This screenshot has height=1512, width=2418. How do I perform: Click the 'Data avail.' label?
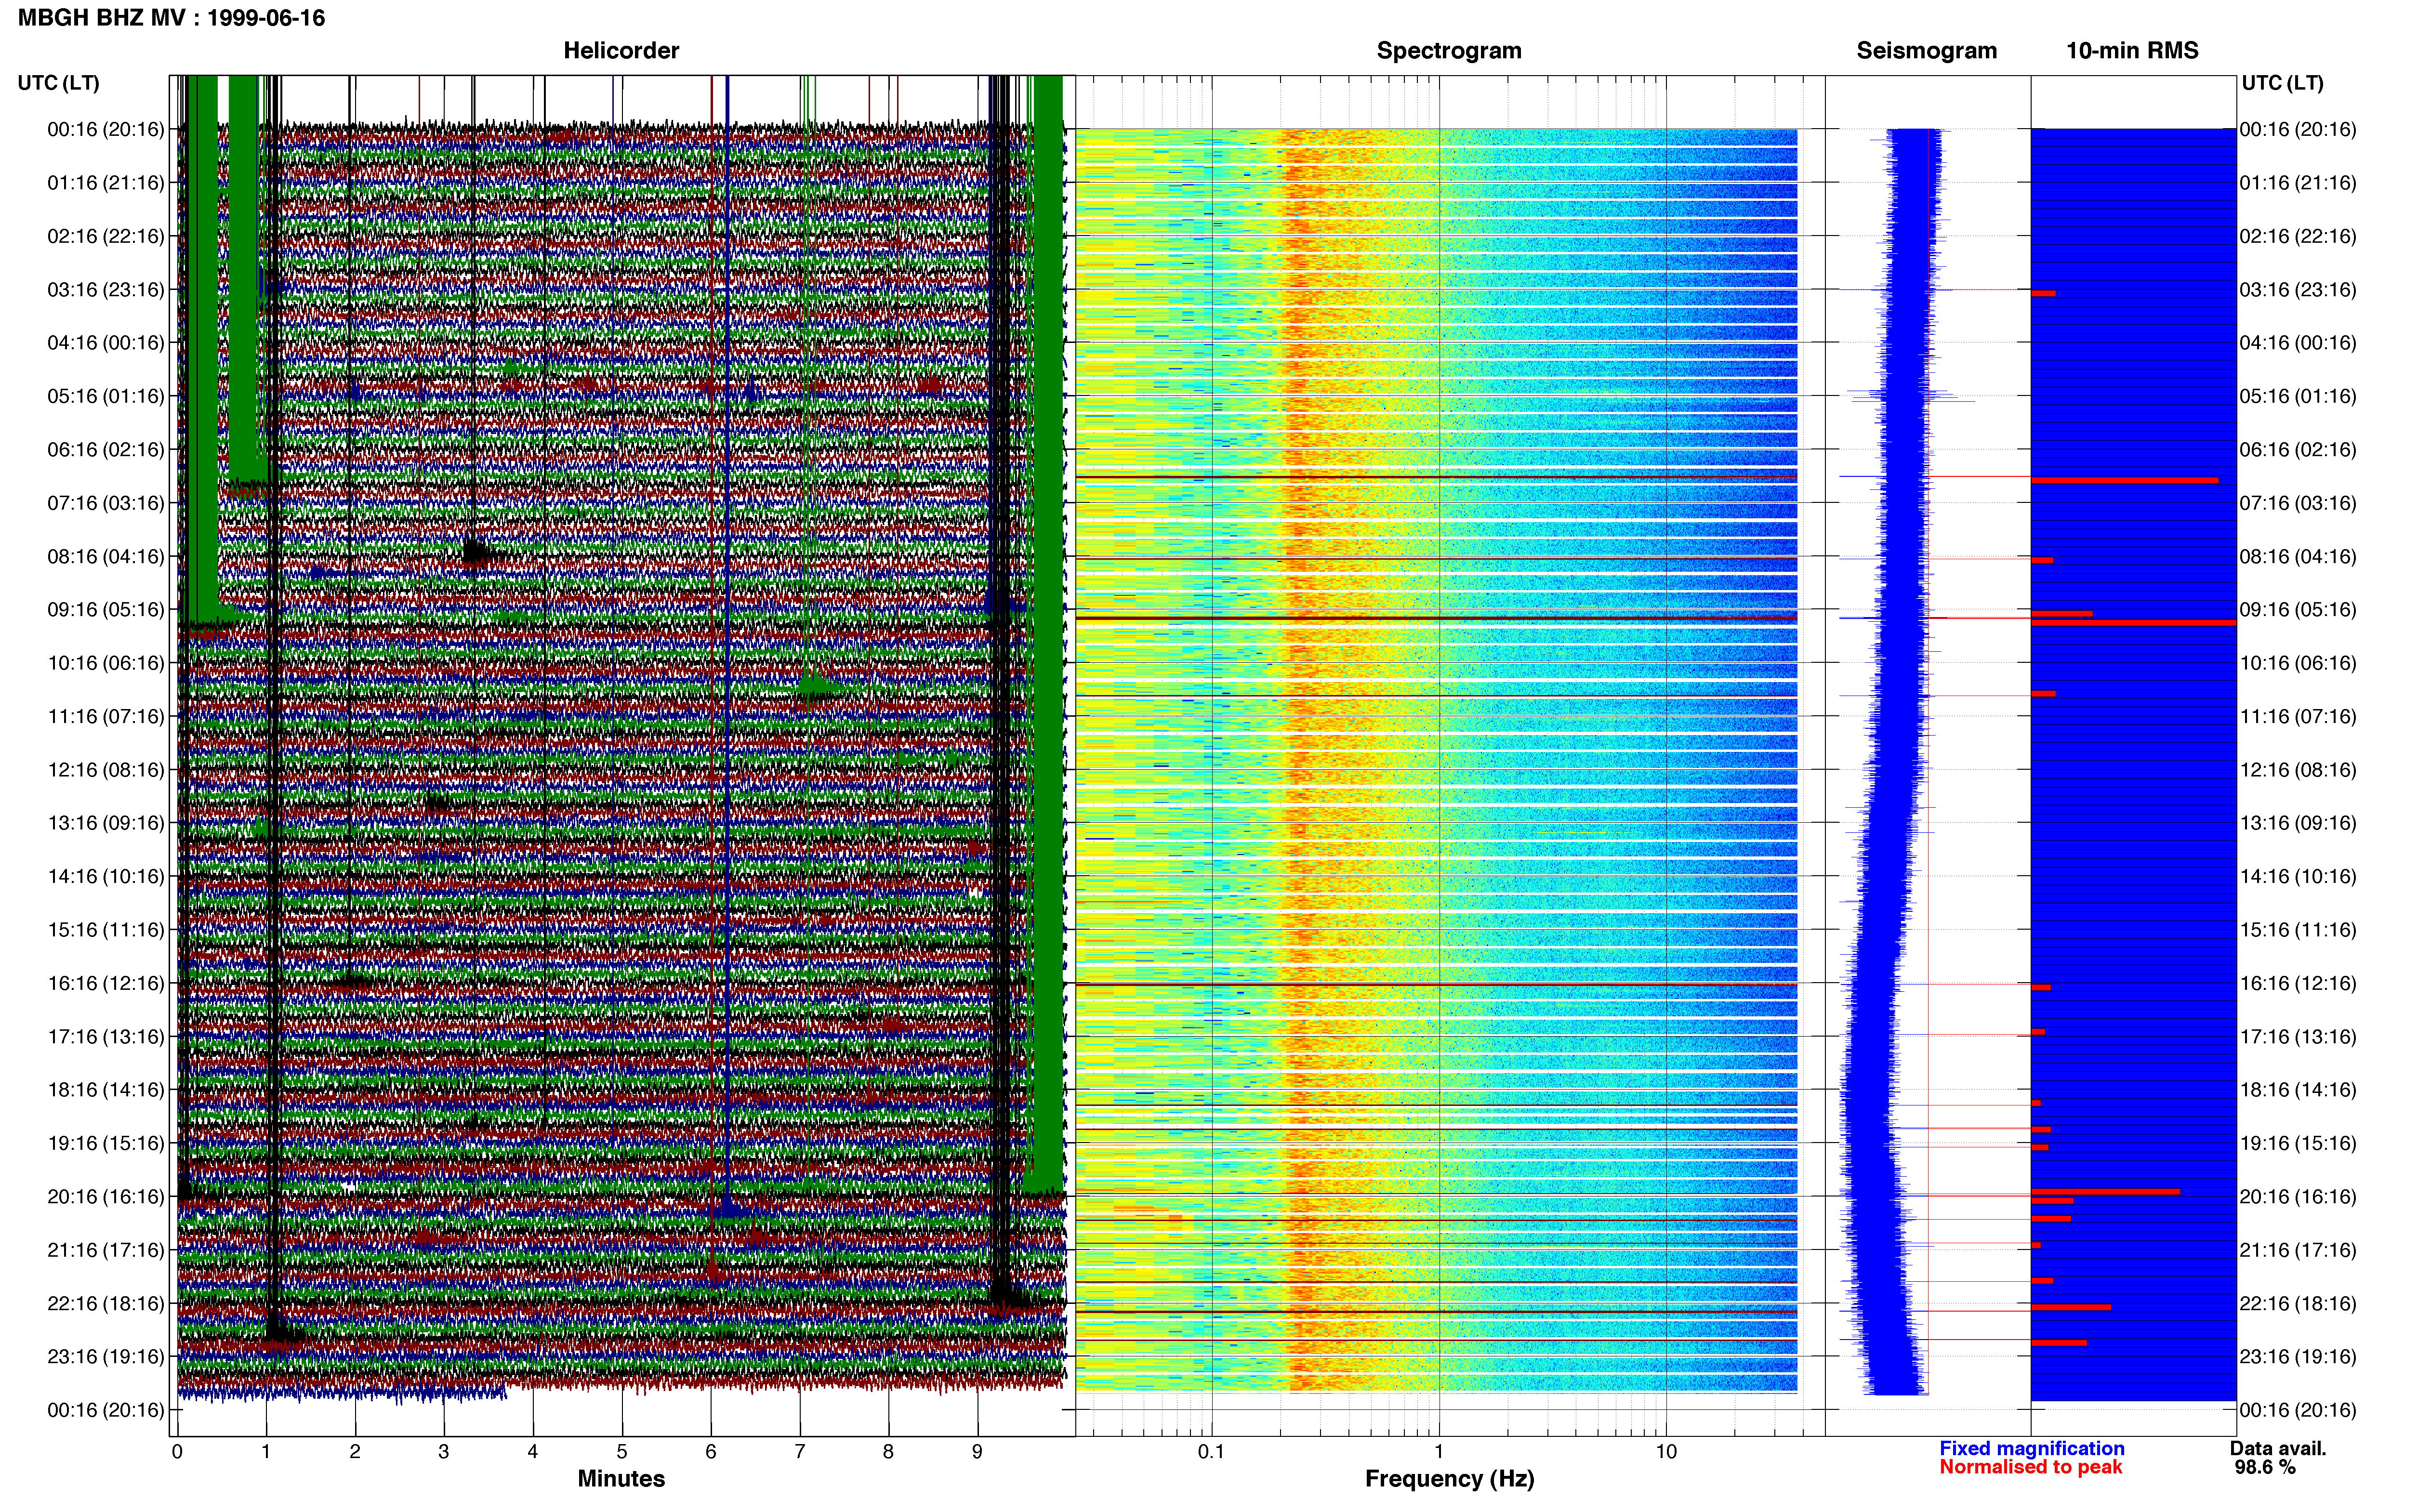click(2278, 1449)
